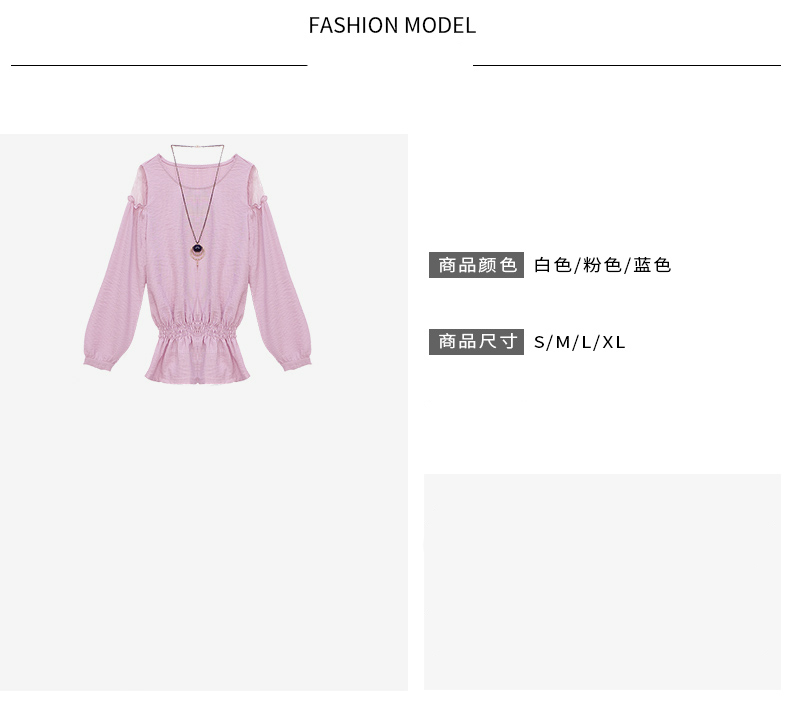The height and width of the screenshot is (726, 790).
Task: Click the FASHION MODEL heading
Action: pyautogui.click(x=392, y=25)
